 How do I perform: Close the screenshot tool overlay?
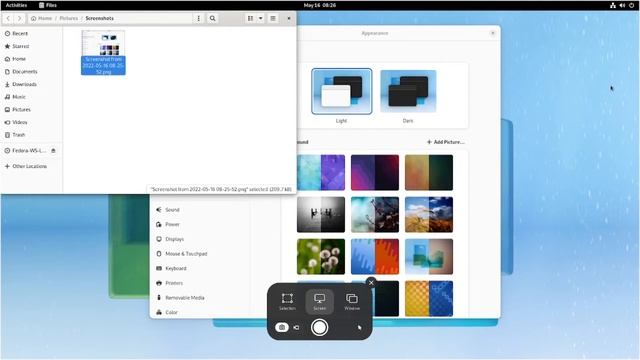coord(371,282)
